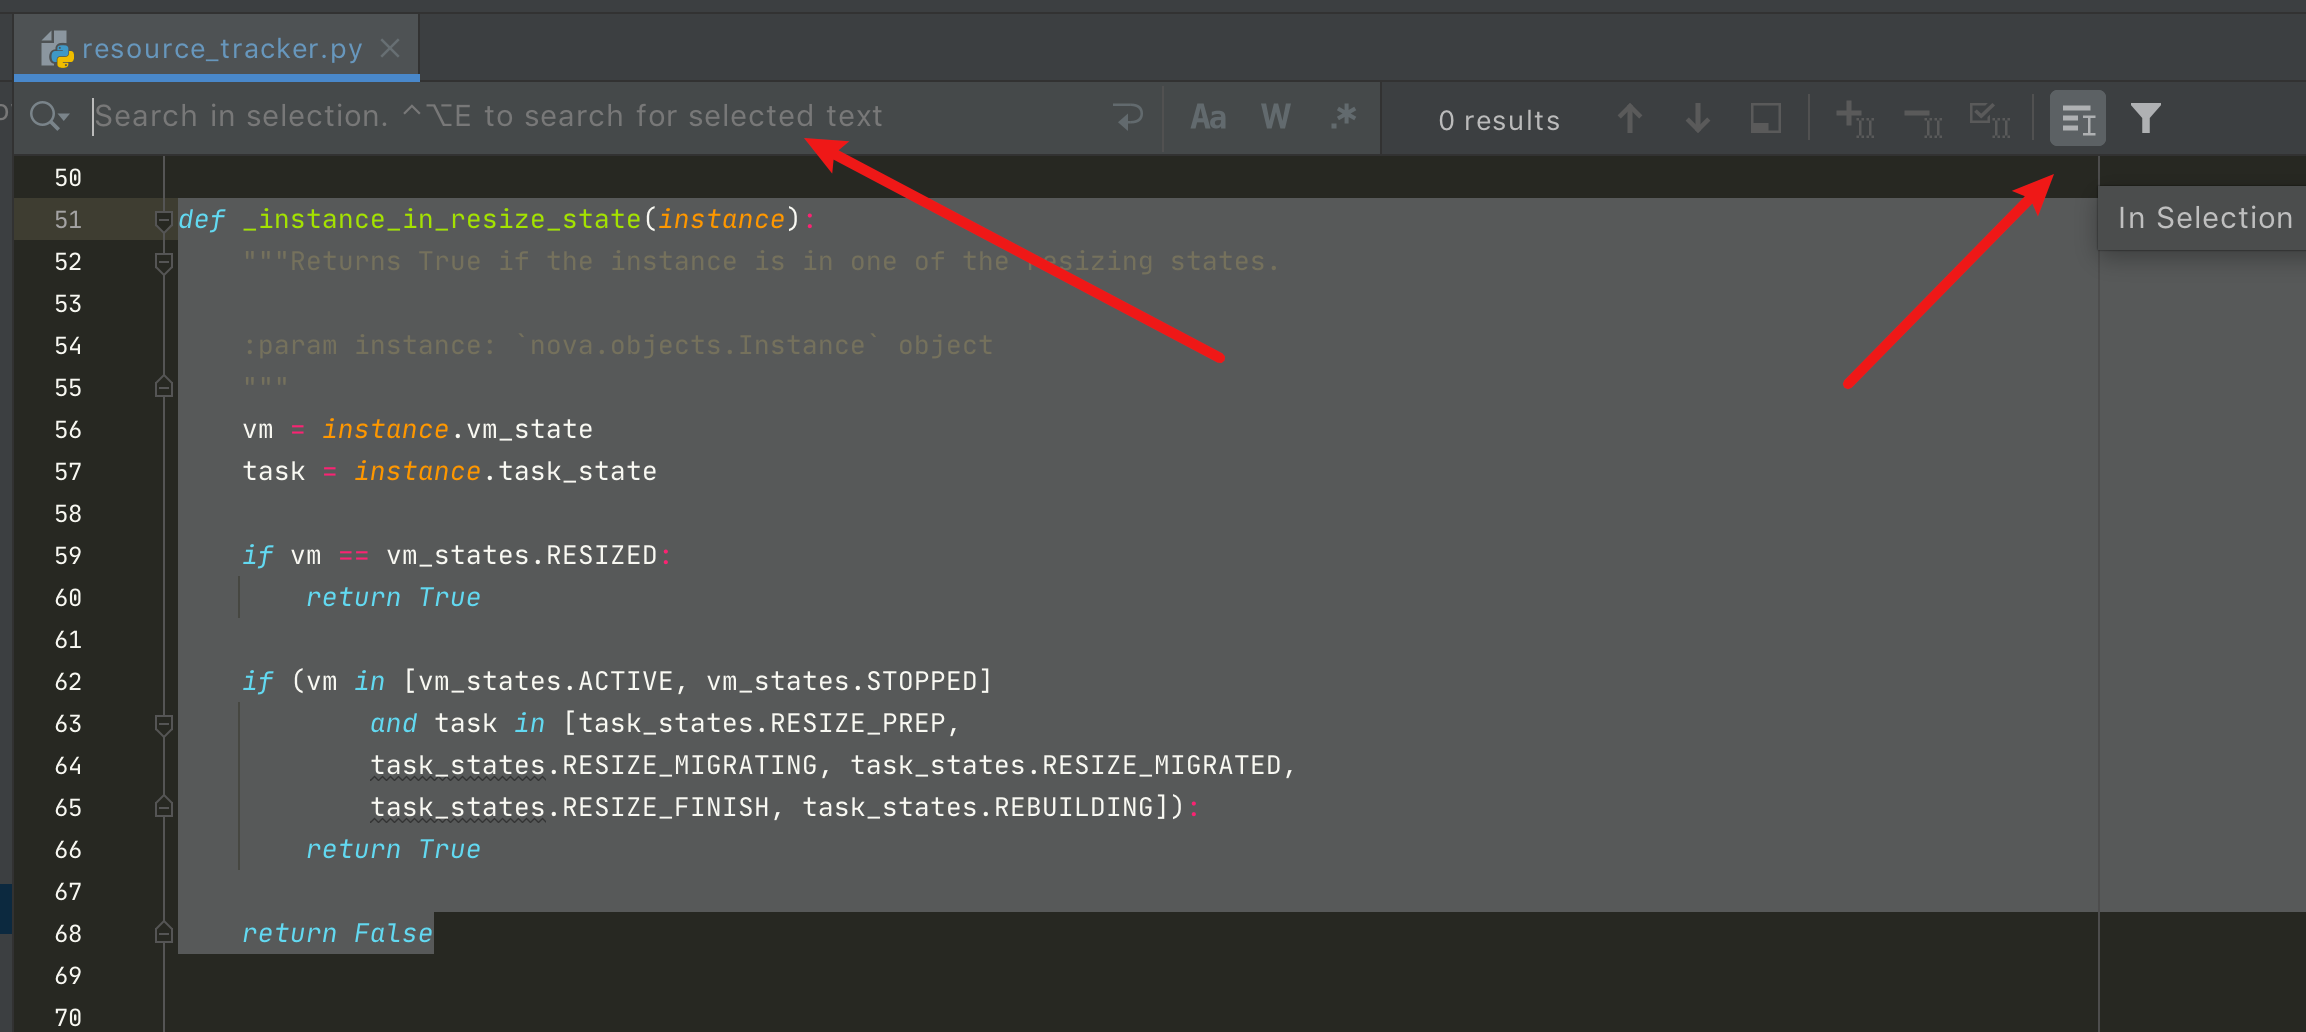This screenshot has height=1032, width=2306.
Task: Click the new line icon in search field
Action: click(1129, 117)
